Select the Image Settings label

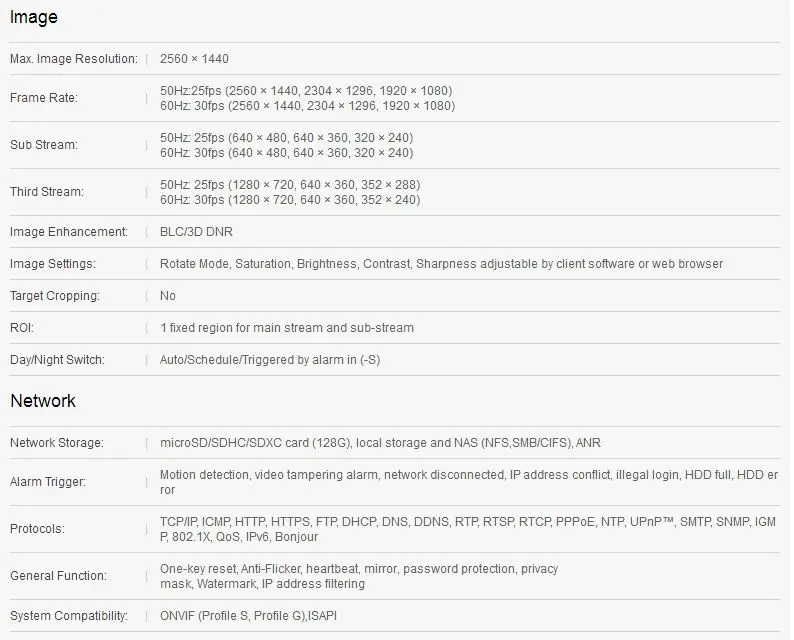[53, 264]
